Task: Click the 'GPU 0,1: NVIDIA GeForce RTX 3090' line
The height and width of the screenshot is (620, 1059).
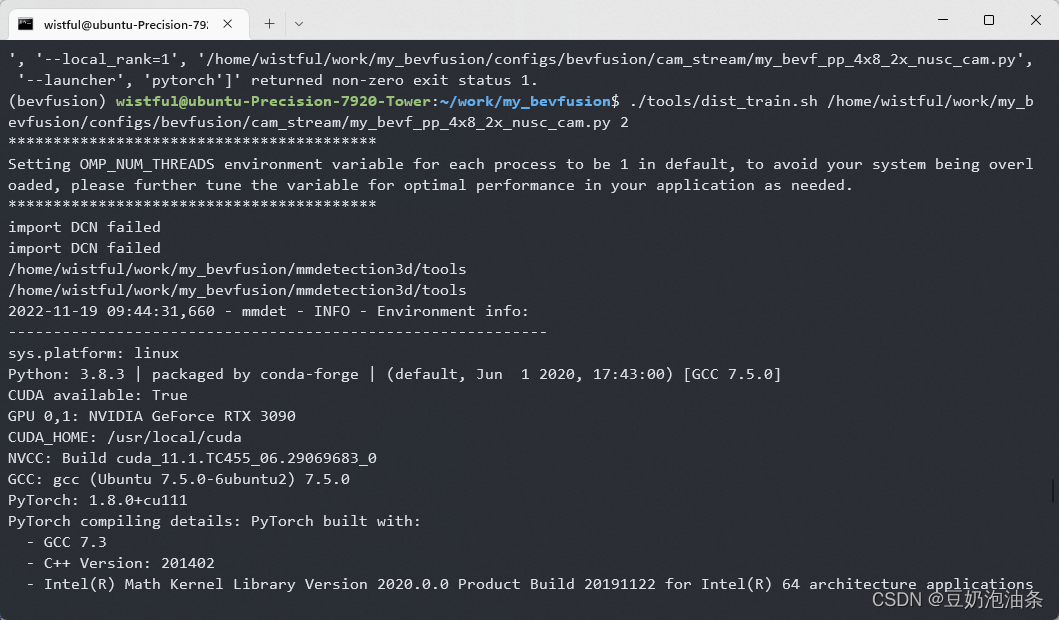Action: [x=152, y=416]
